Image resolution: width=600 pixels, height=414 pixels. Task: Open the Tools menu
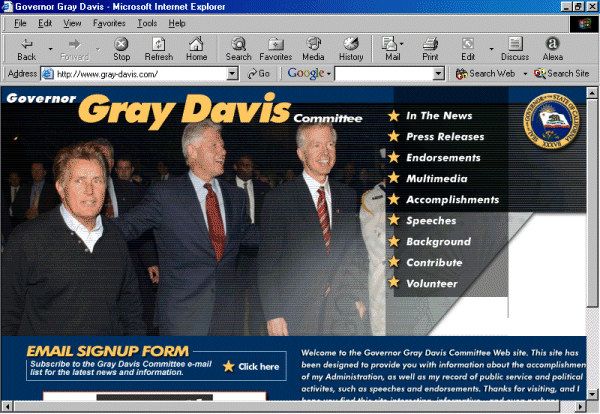(147, 23)
